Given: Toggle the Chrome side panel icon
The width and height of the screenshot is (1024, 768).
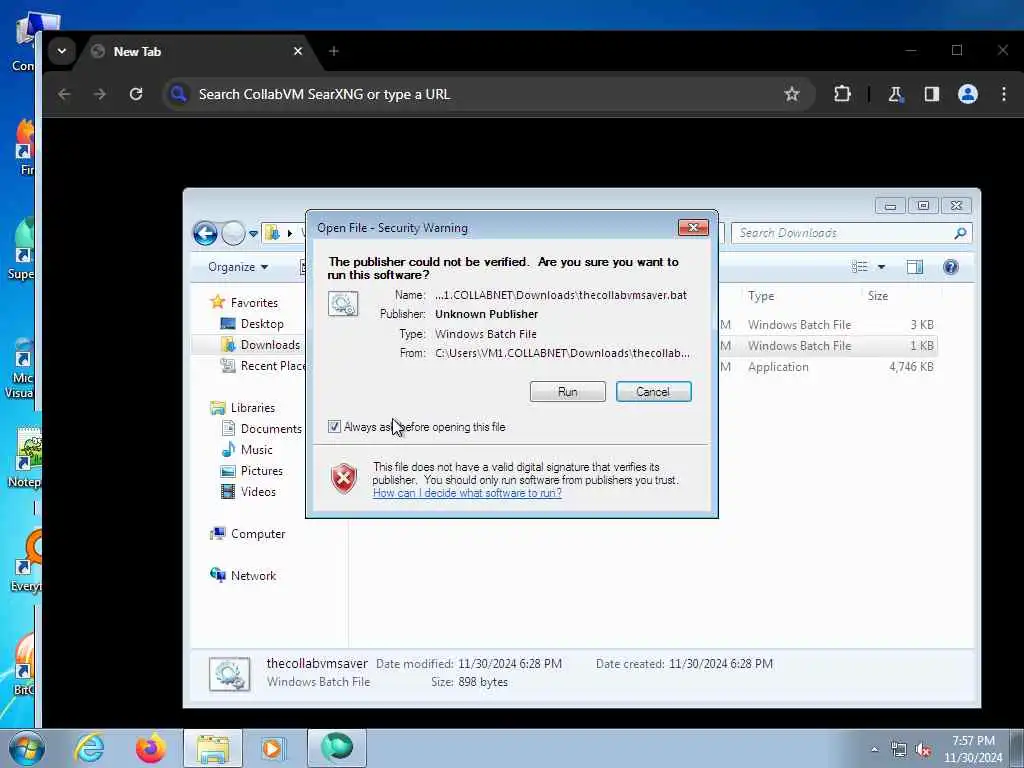Looking at the screenshot, I should click(x=931, y=94).
